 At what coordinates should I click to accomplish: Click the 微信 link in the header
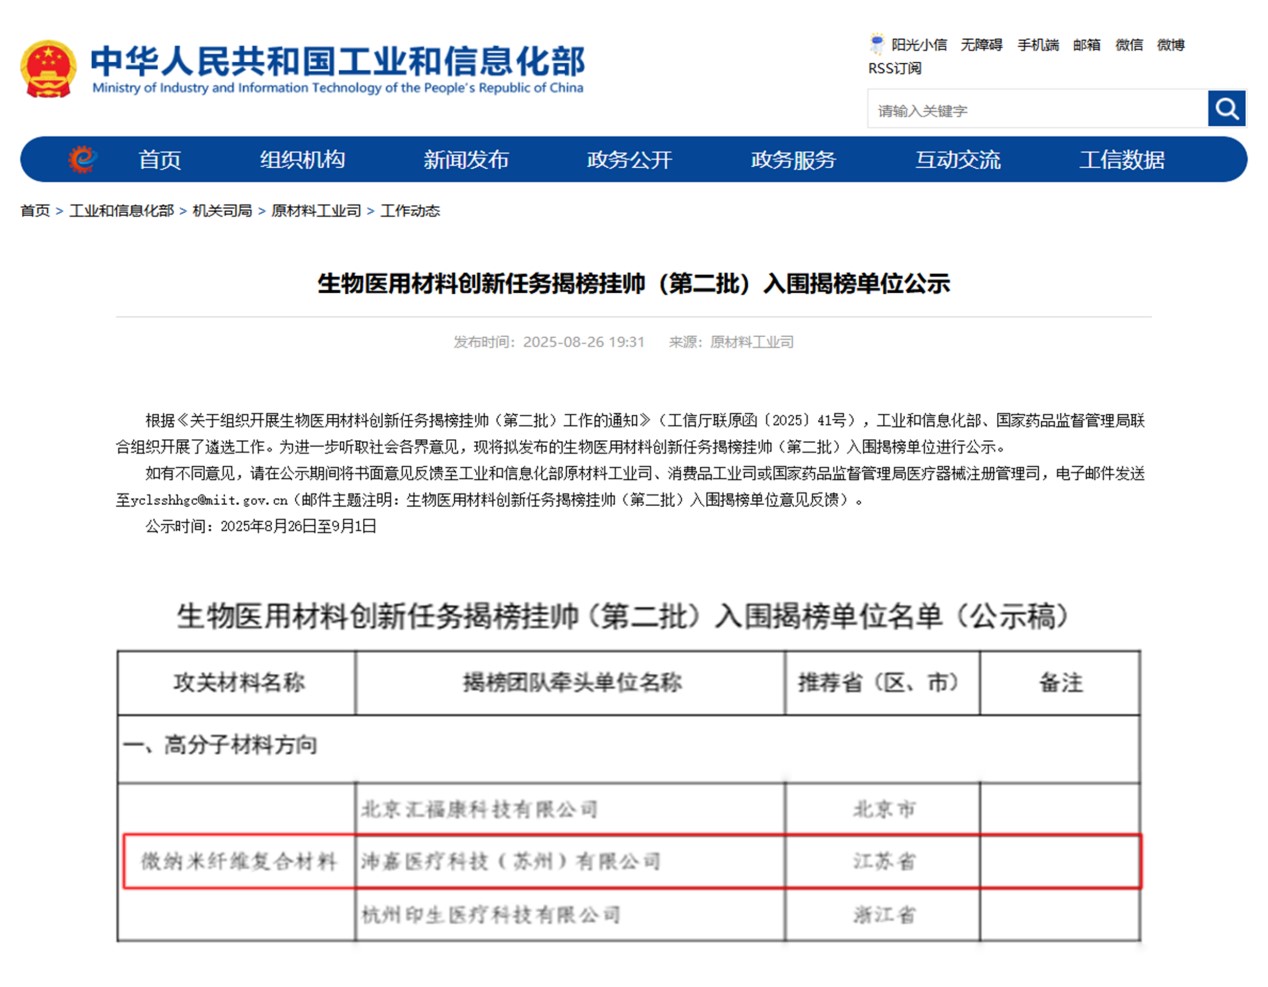click(x=1129, y=45)
